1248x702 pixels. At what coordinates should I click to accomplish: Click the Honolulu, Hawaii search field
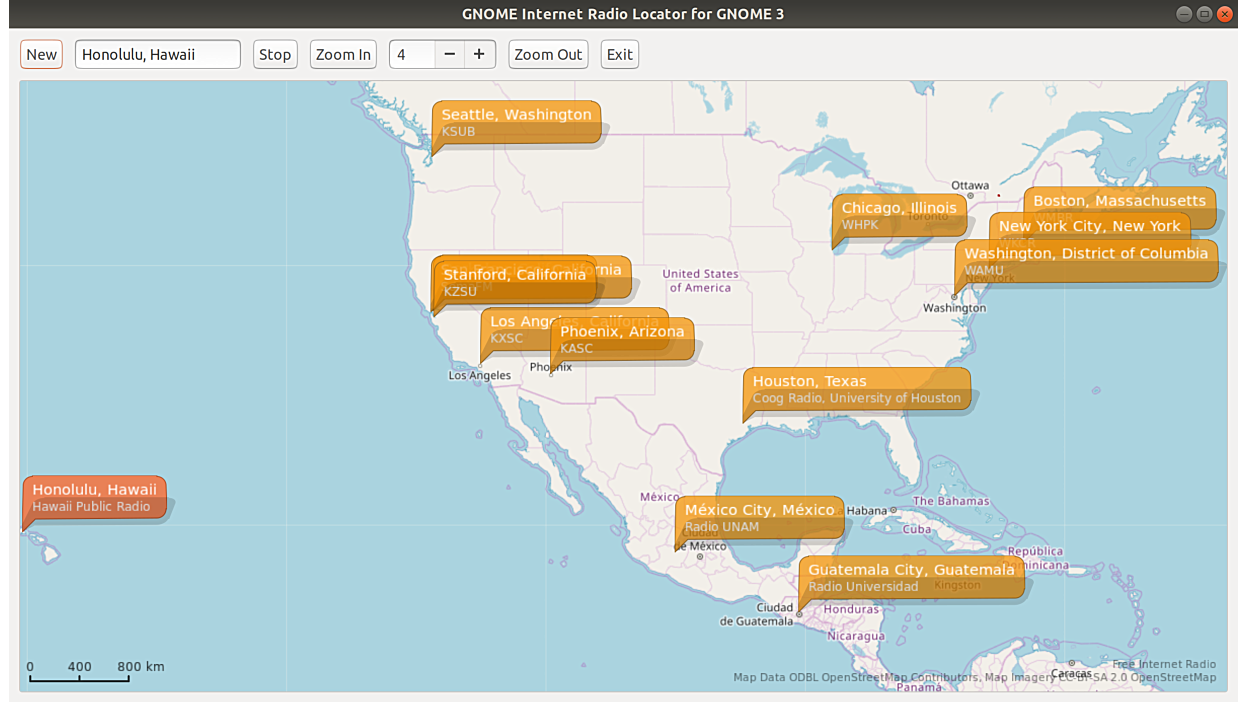click(157, 54)
